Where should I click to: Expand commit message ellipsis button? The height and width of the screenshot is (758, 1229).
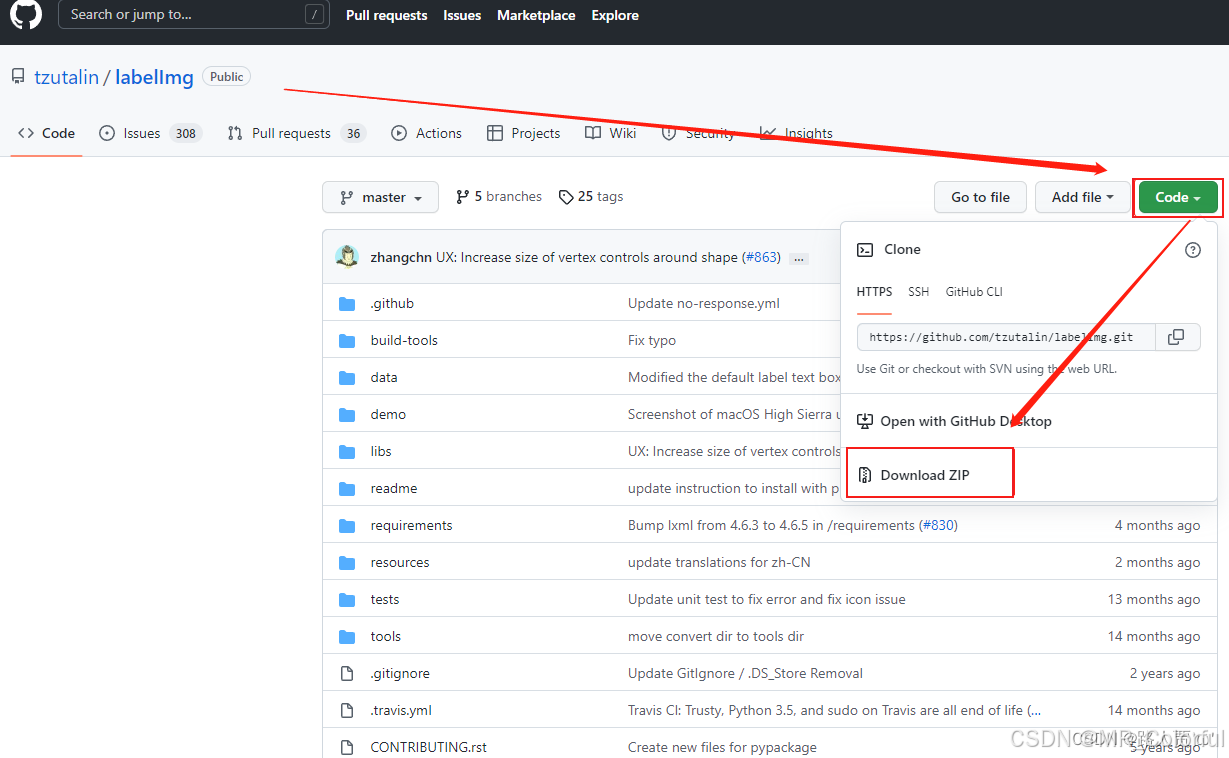[798, 258]
